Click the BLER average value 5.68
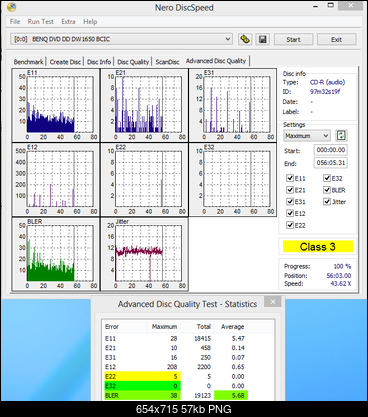 (x=231, y=395)
